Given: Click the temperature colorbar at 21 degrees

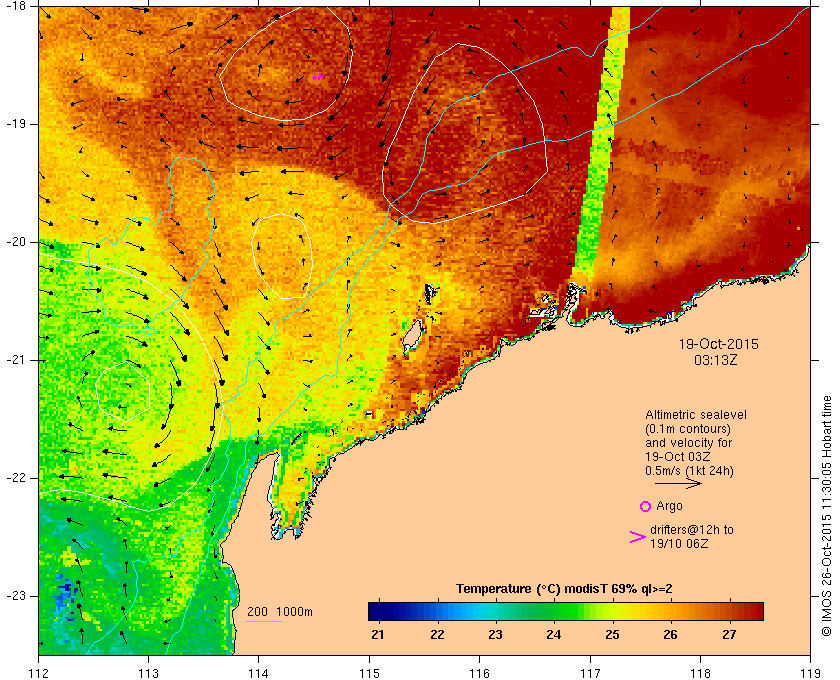Looking at the screenshot, I should 378,611.
